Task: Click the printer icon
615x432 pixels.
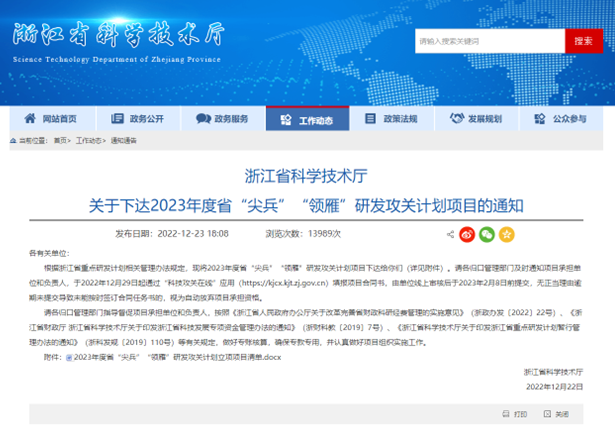Action: [x=506, y=414]
